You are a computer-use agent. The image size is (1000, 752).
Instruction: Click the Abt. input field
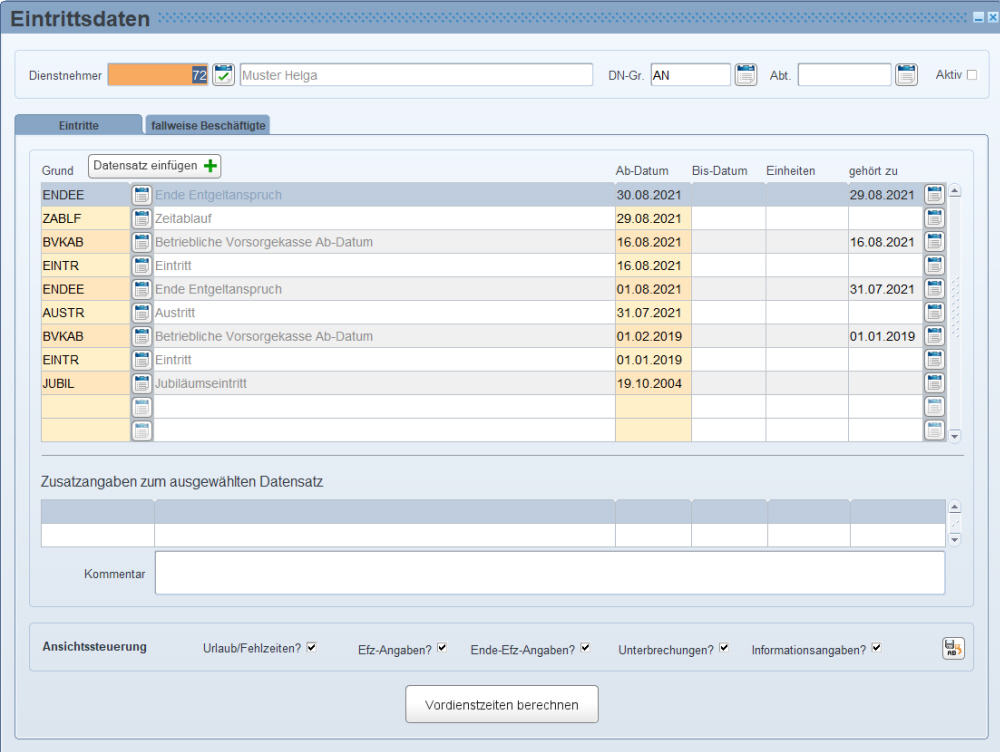[x=844, y=75]
